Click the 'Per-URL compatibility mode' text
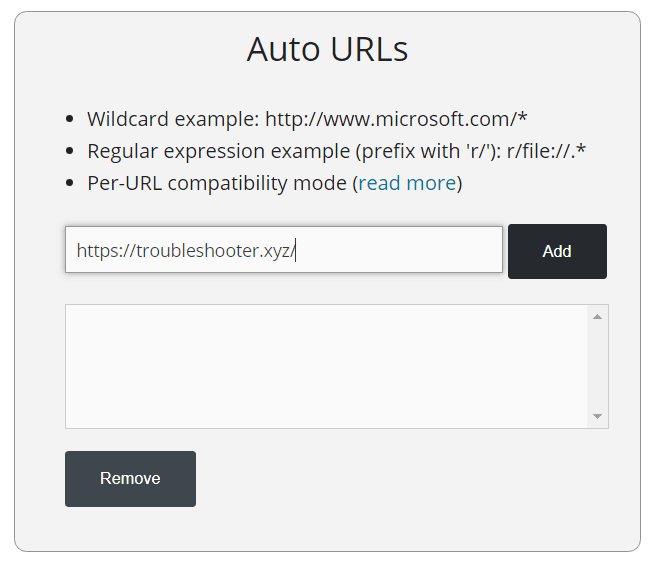This screenshot has width=660, height=571. [x=217, y=183]
